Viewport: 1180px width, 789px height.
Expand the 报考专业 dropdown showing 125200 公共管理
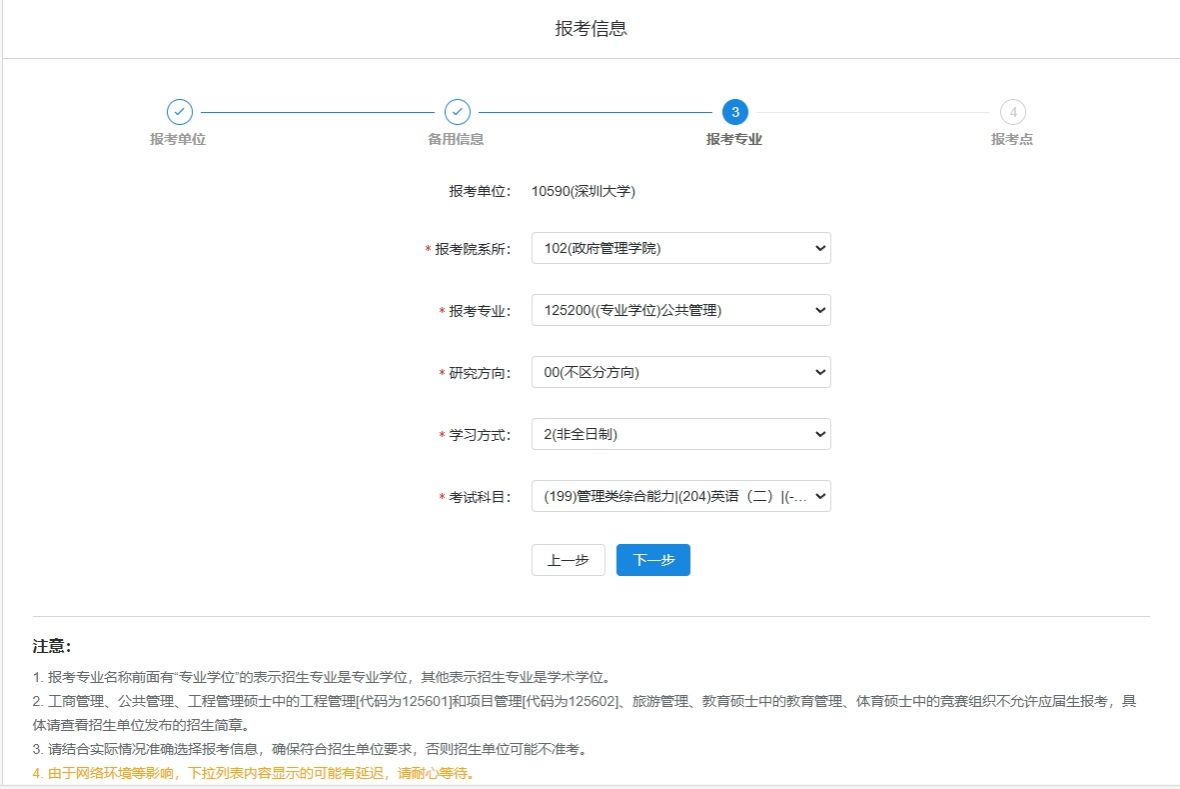[x=680, y=311]
